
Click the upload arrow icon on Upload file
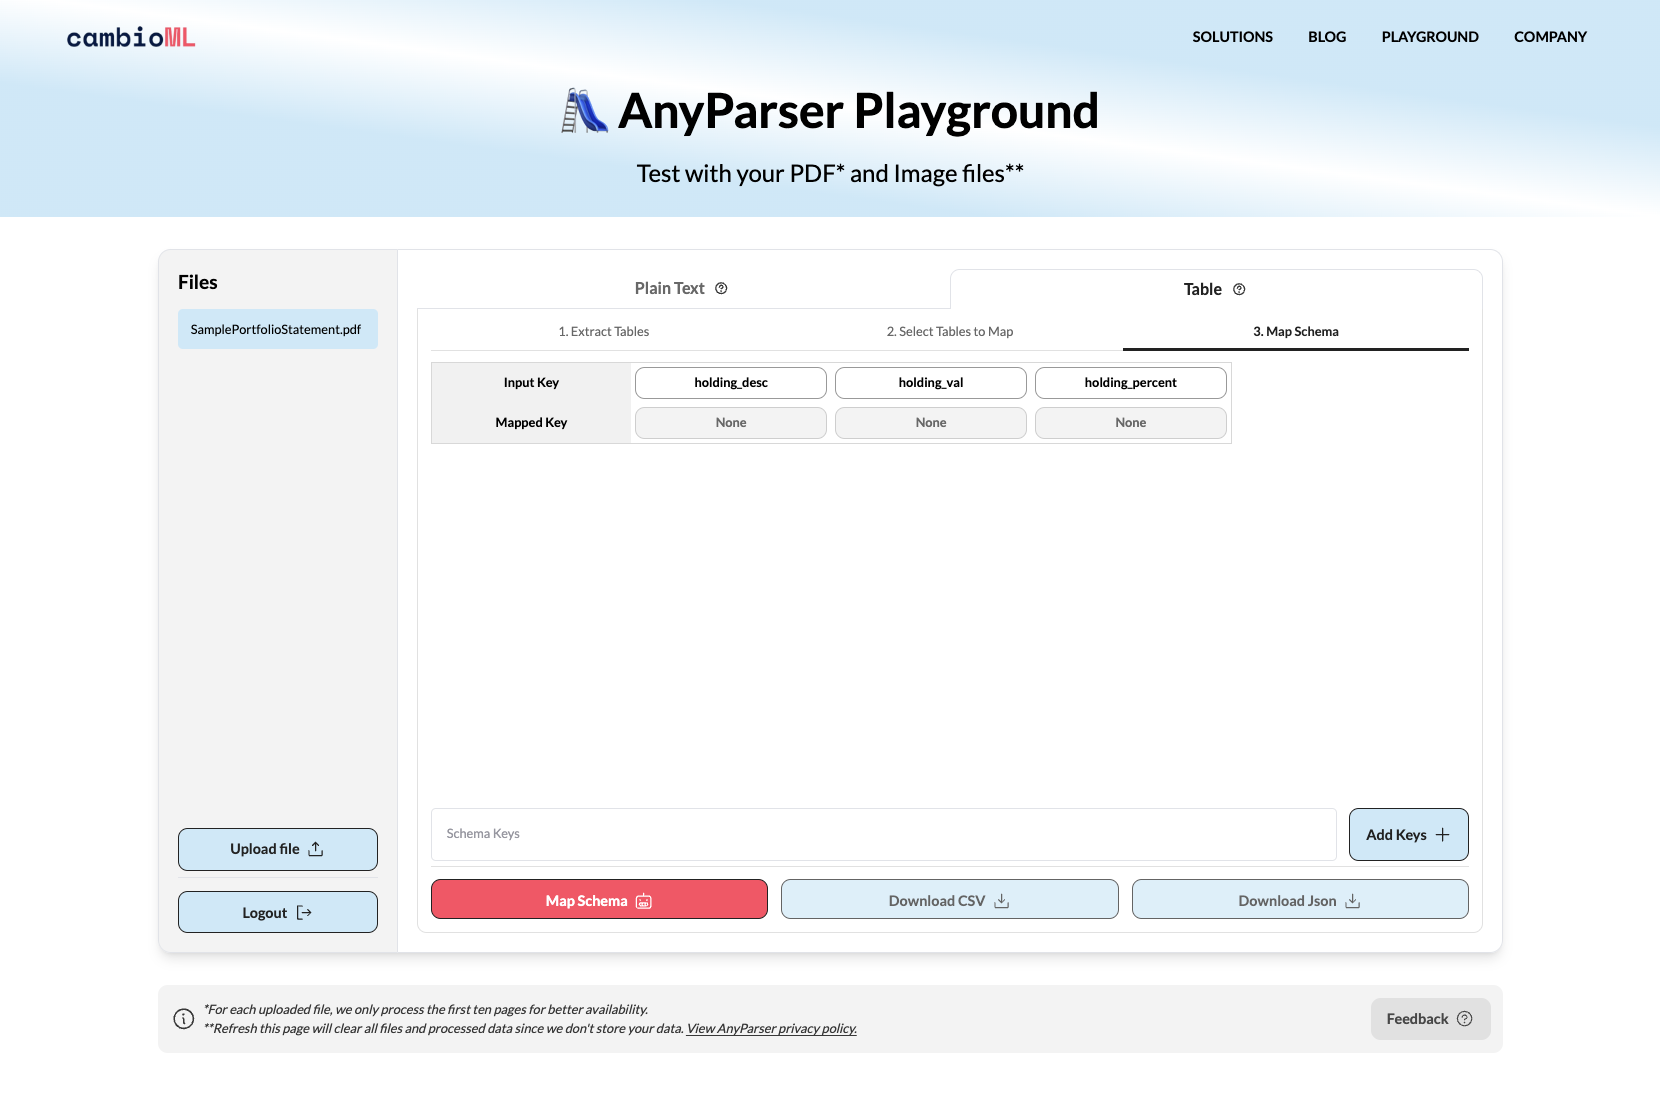(x=316, y=849)
